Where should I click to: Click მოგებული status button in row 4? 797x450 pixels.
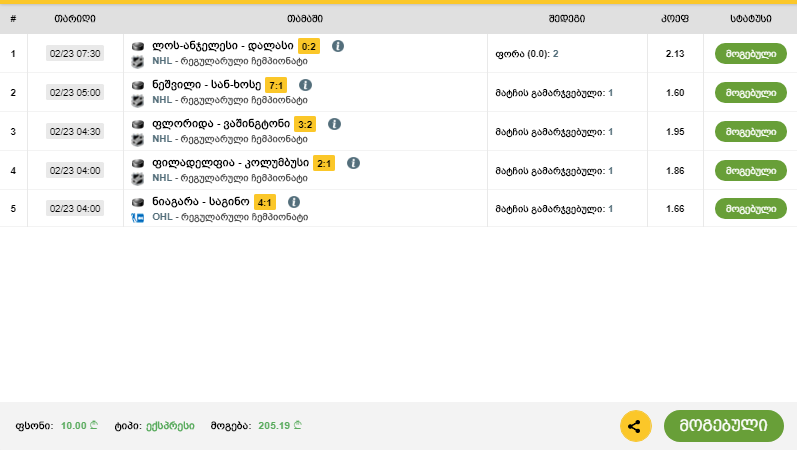[751, 170]
